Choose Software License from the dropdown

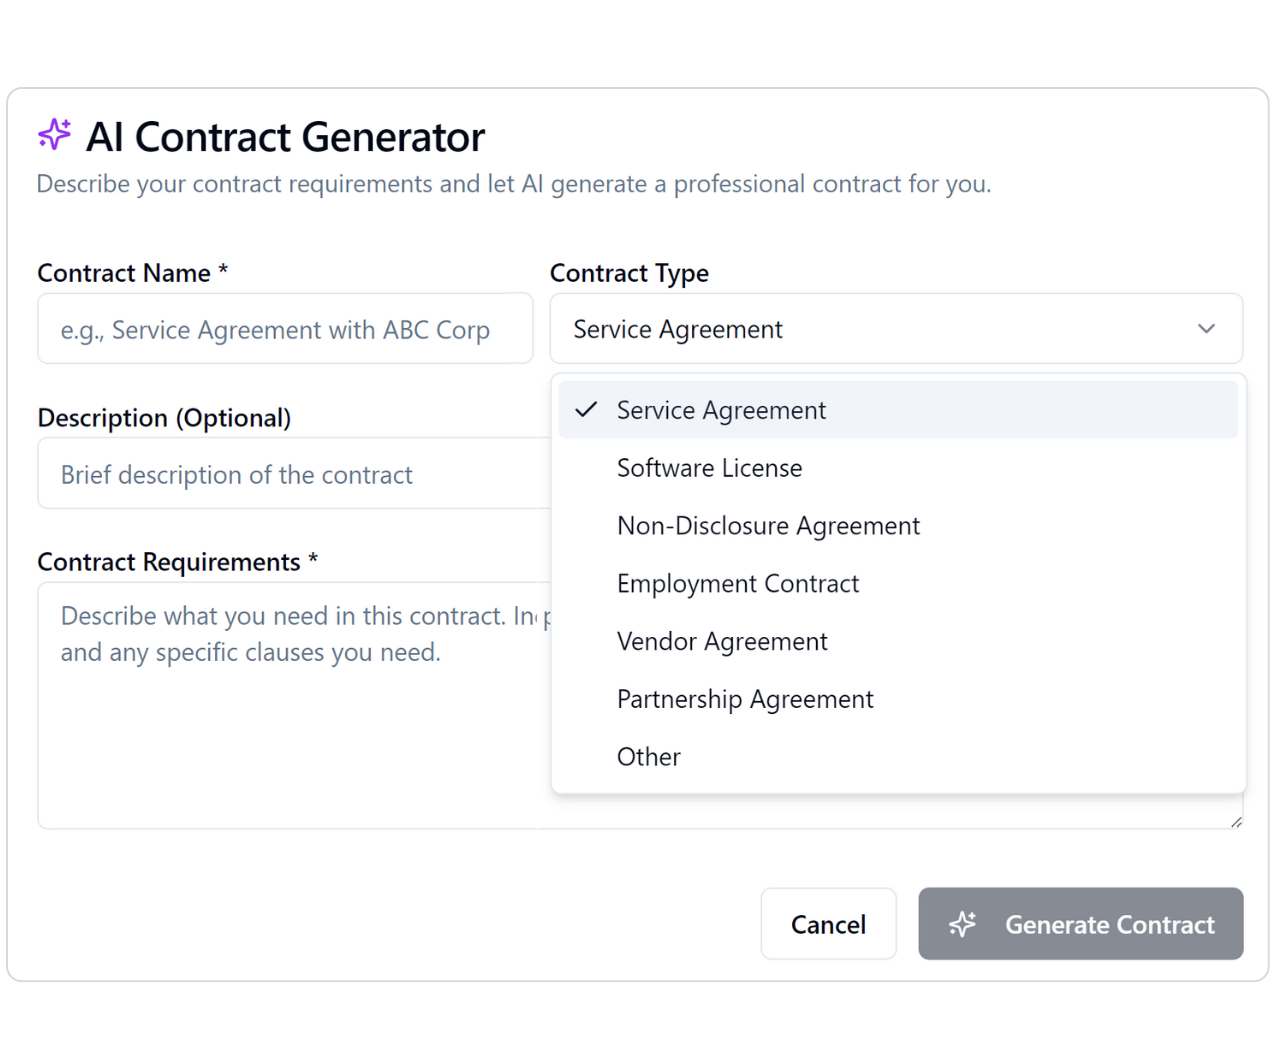pos(898,468)
